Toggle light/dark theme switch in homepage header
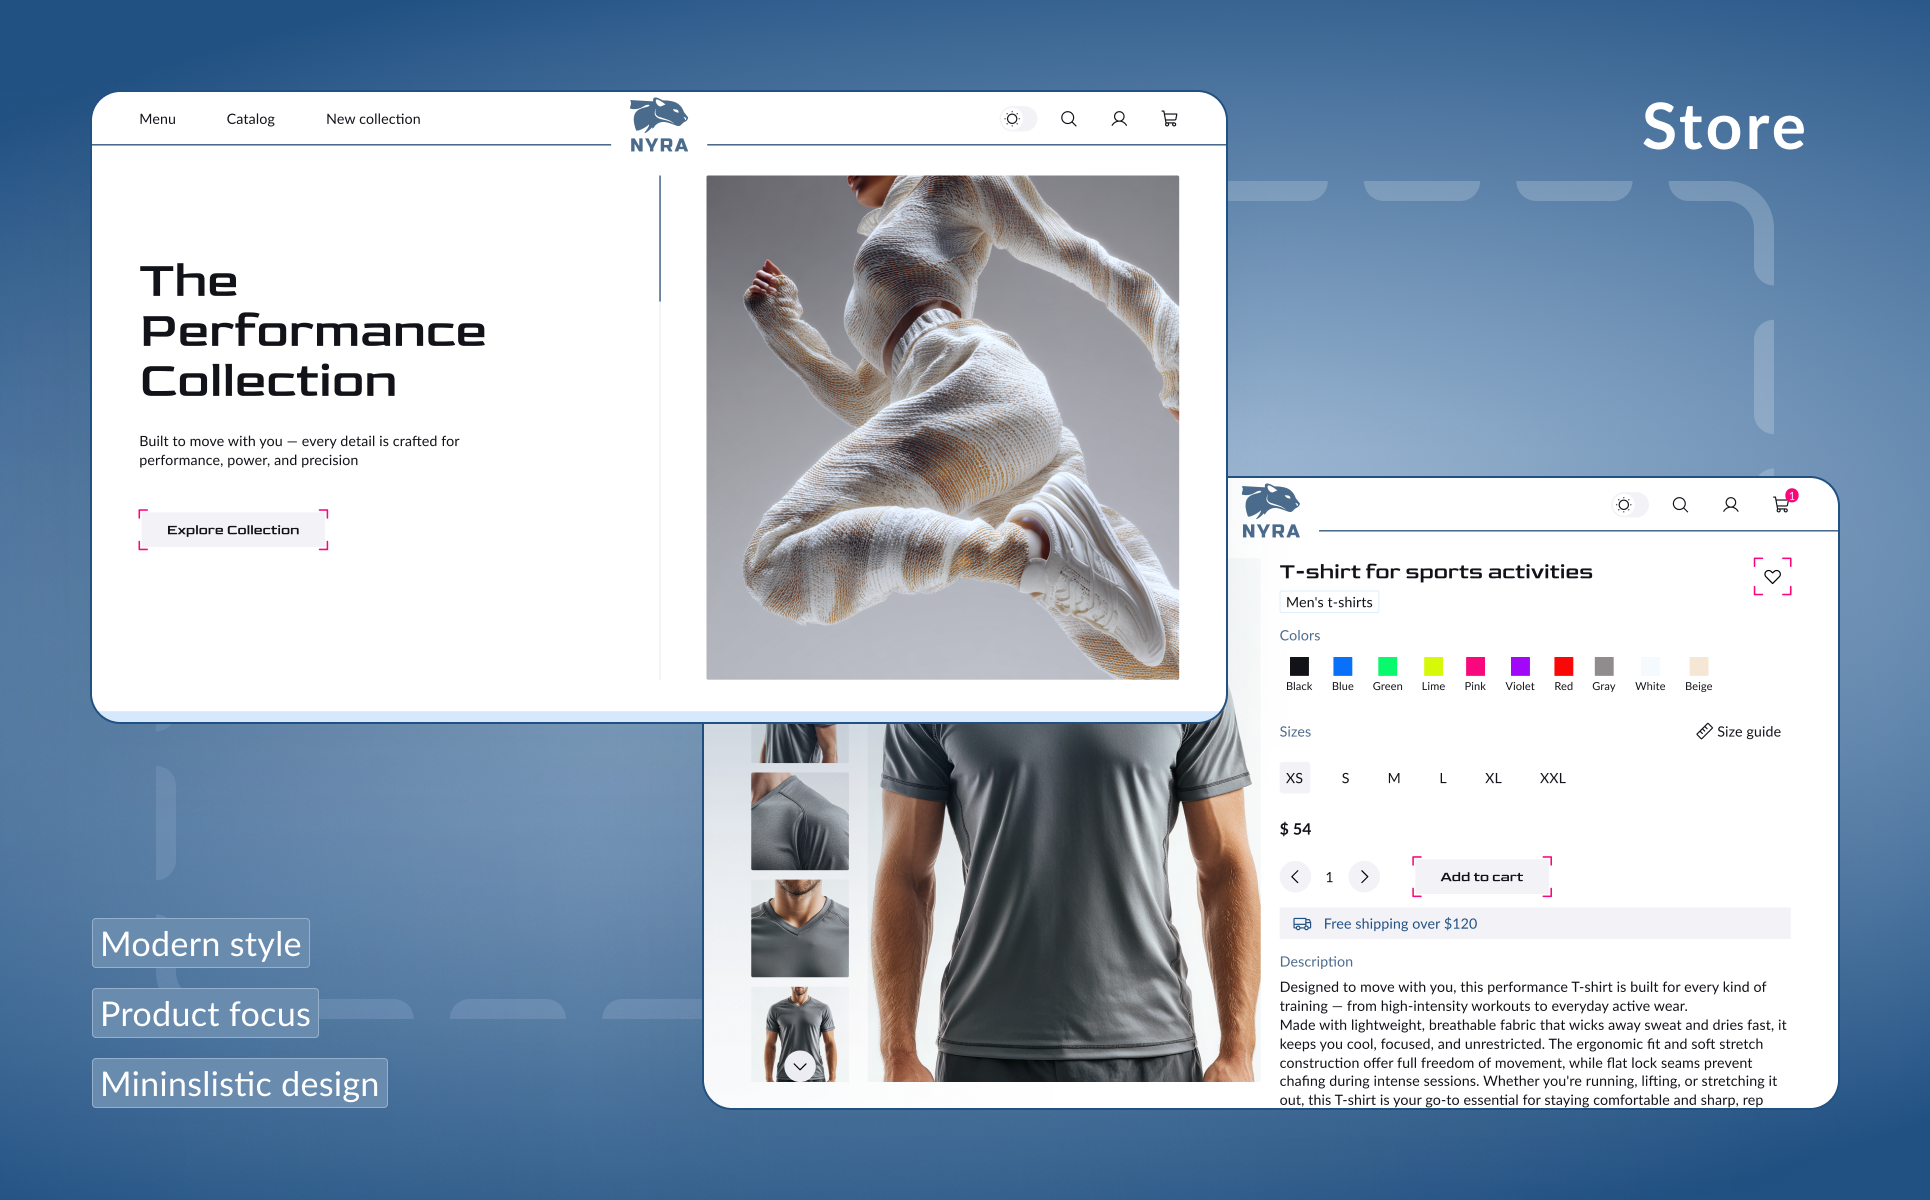This screenshot has height=1200, width=1930. click(x=1018, y=119)
